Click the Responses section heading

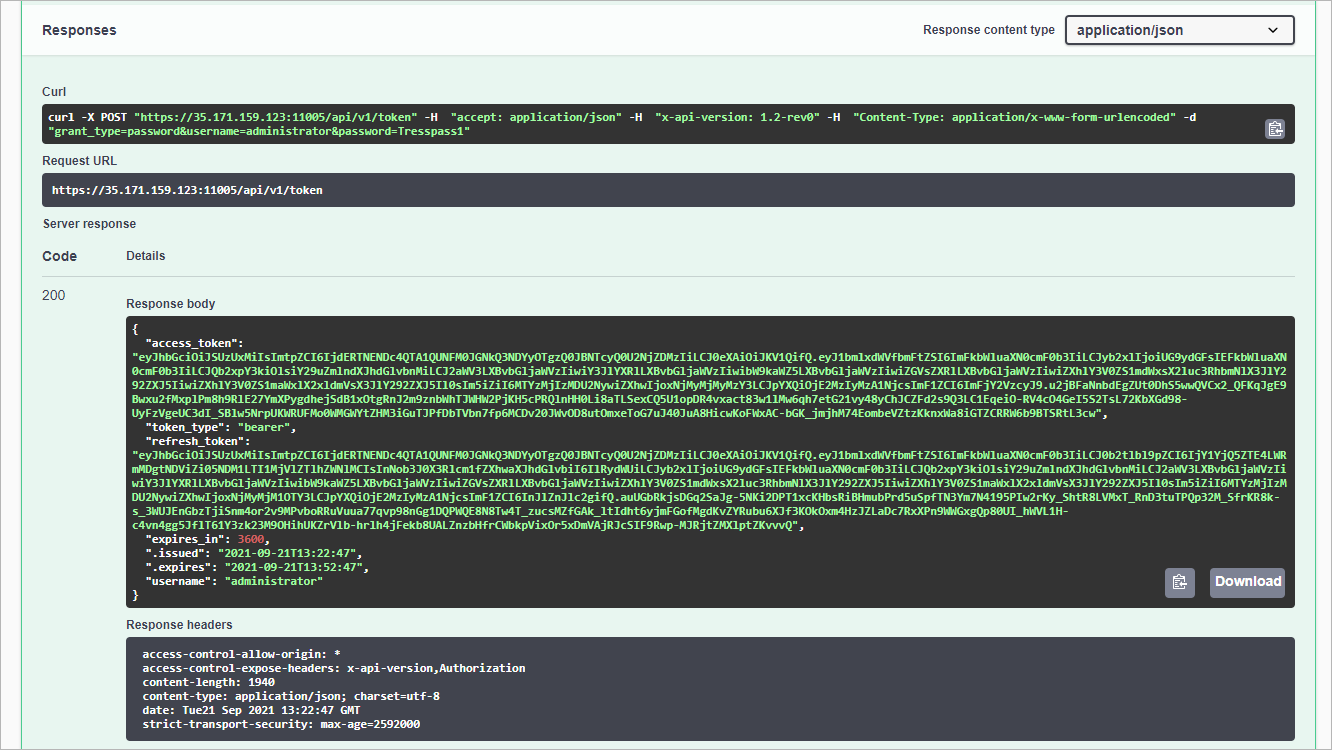pos(79,30)
